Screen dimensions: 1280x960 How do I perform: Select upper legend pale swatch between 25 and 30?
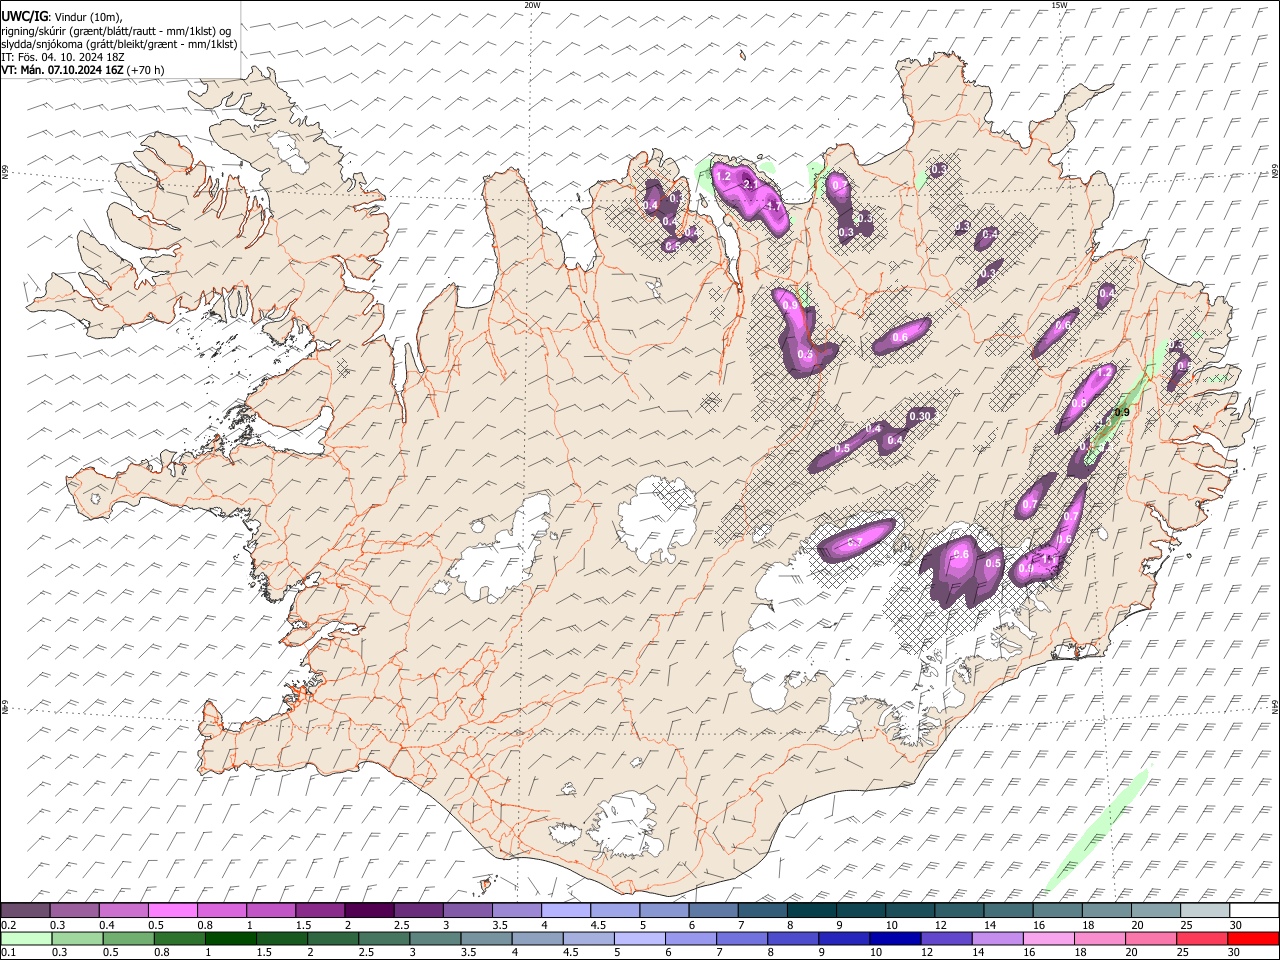[1205, 910]
